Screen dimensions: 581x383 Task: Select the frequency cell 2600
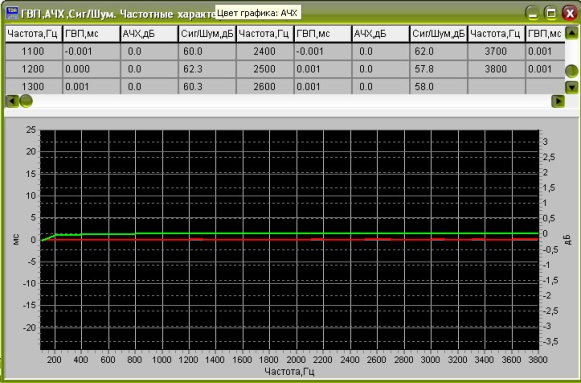[265, 87]
